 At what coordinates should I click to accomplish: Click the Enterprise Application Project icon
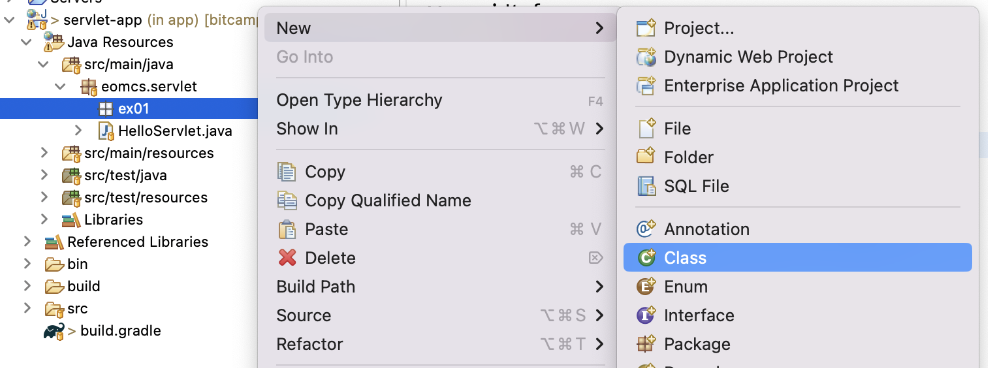pyautogui.click(x=646, y=85)
